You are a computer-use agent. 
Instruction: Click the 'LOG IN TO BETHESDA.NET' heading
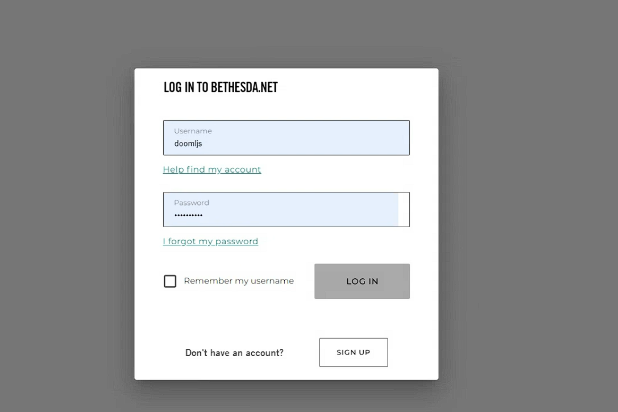pyautogui.click(x=221, y=87)
